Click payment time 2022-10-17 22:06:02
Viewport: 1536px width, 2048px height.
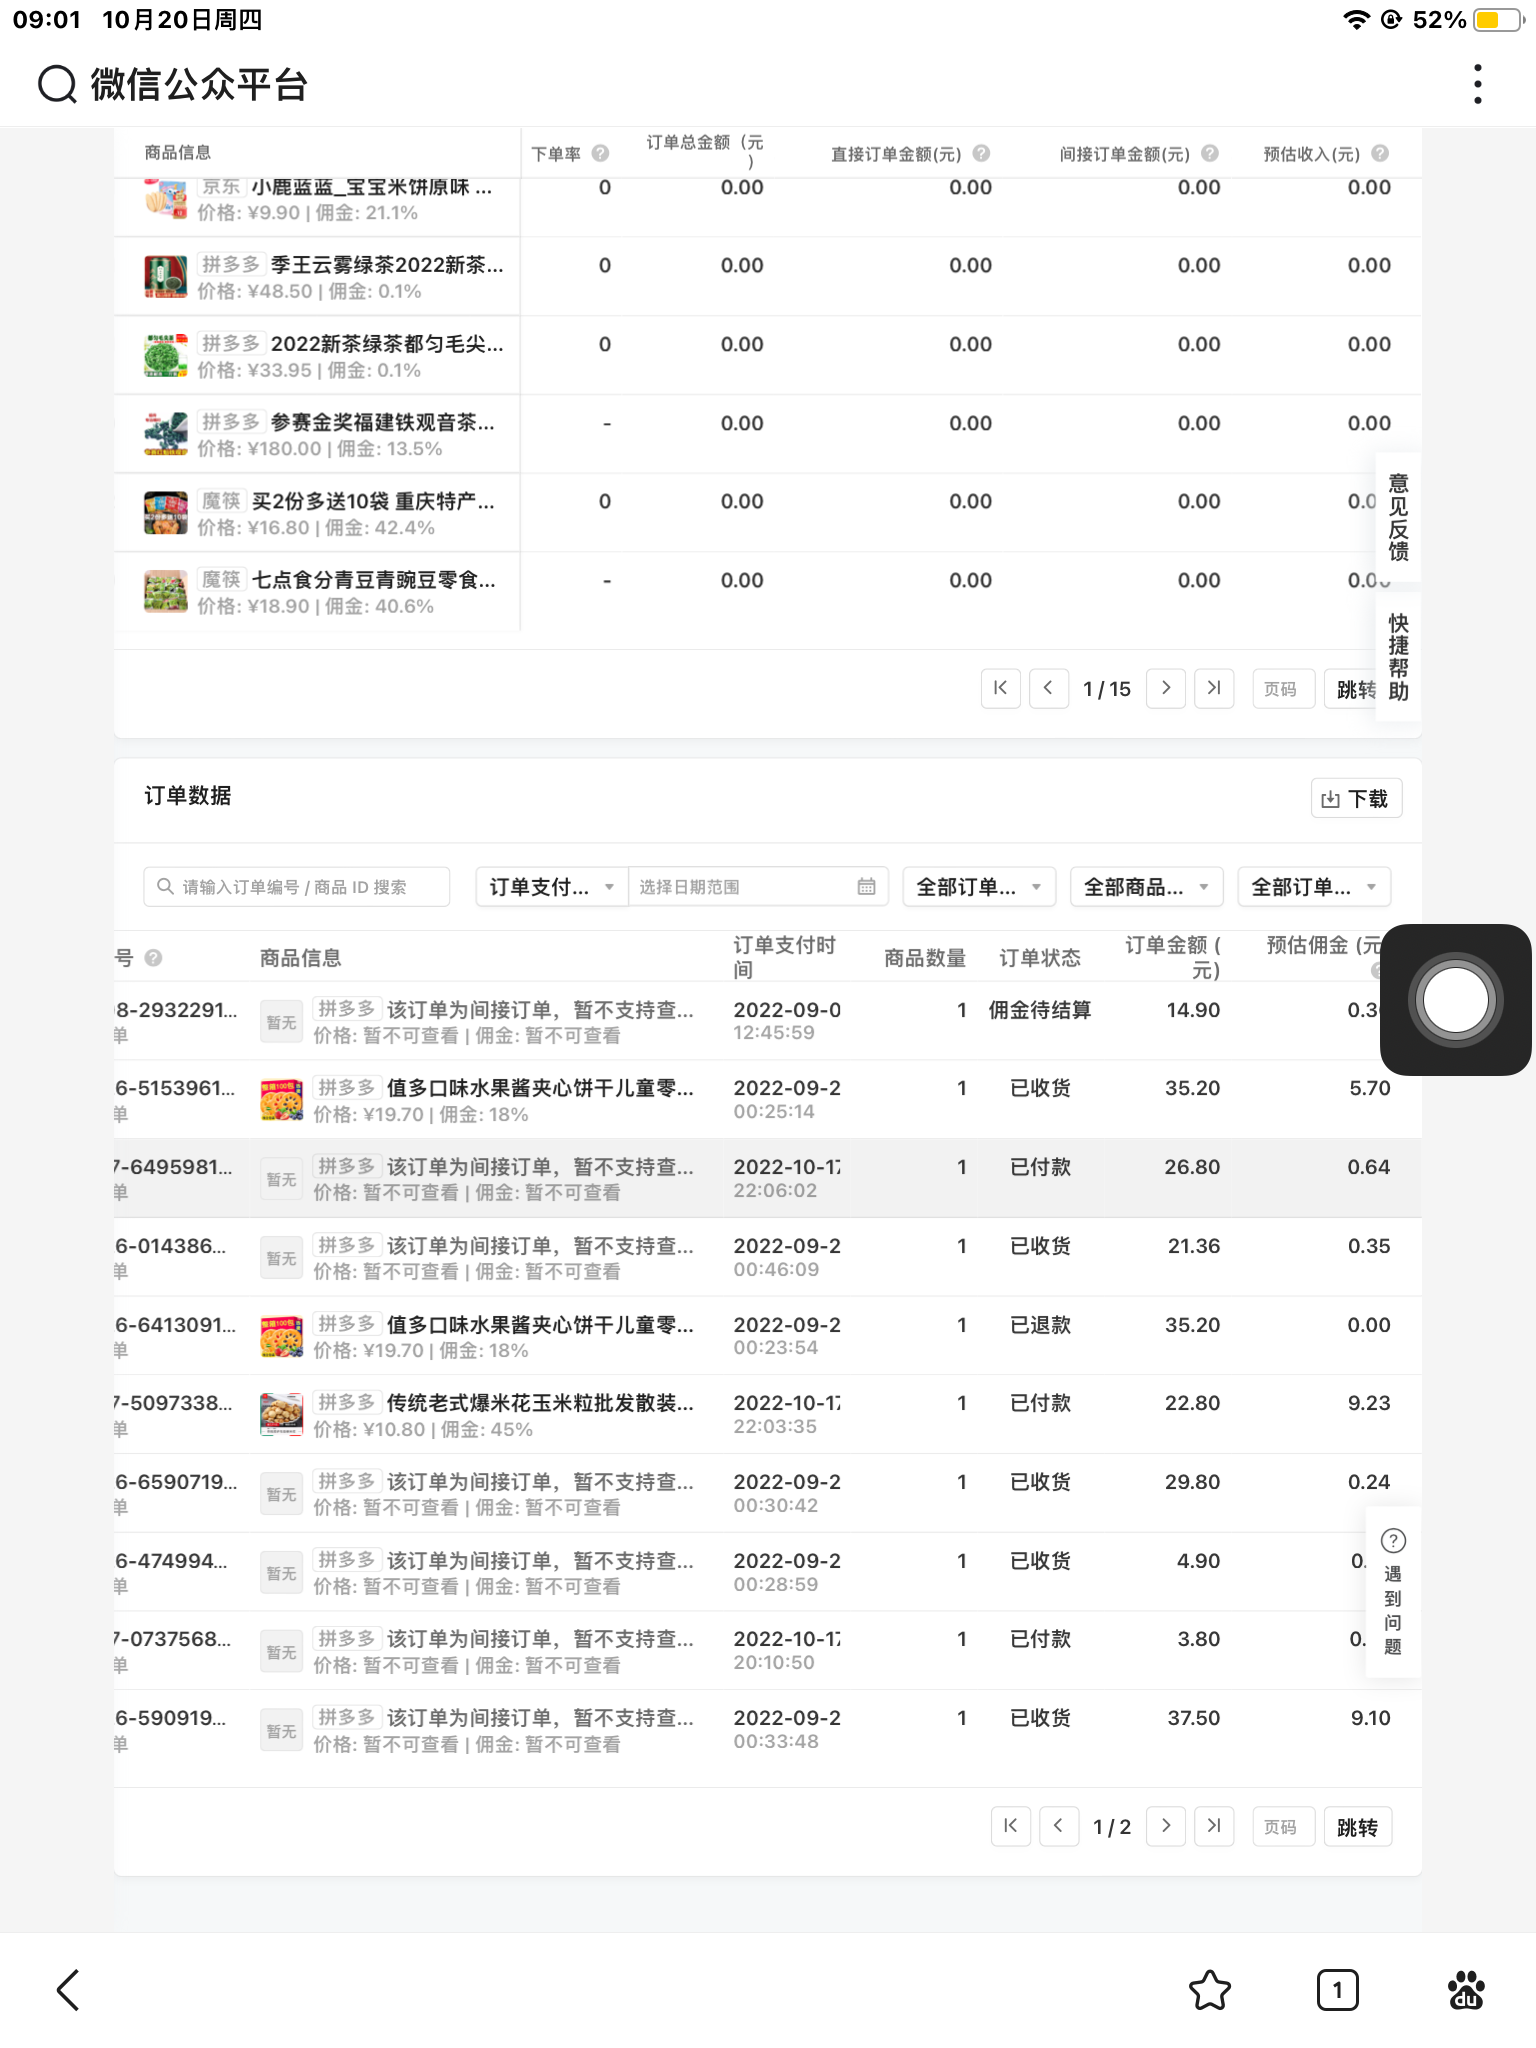point(787,1178)
